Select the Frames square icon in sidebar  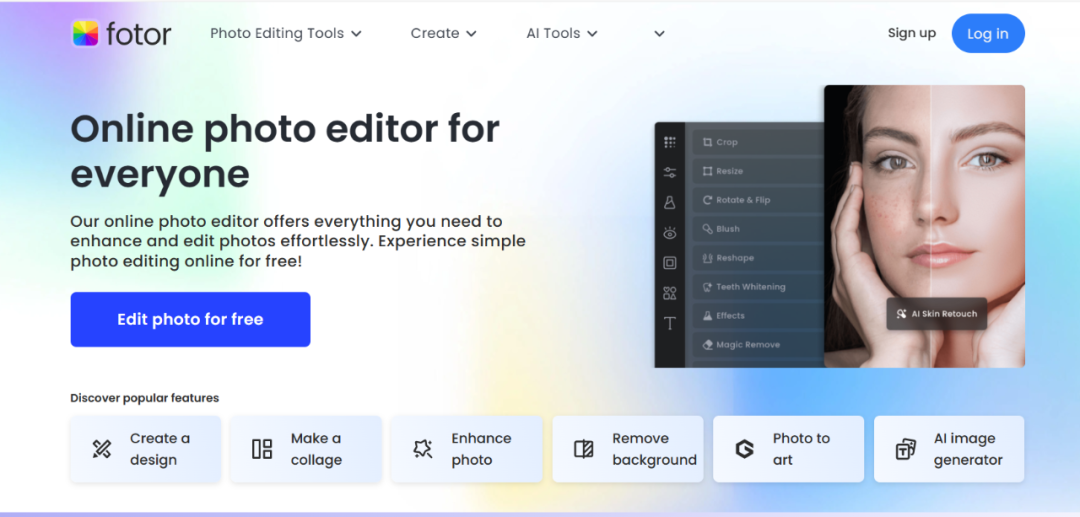670,263
